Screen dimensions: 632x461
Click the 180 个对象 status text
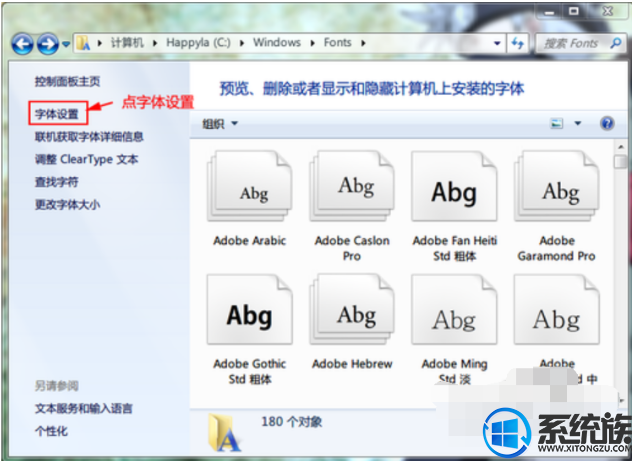click(x=292, y=422)
